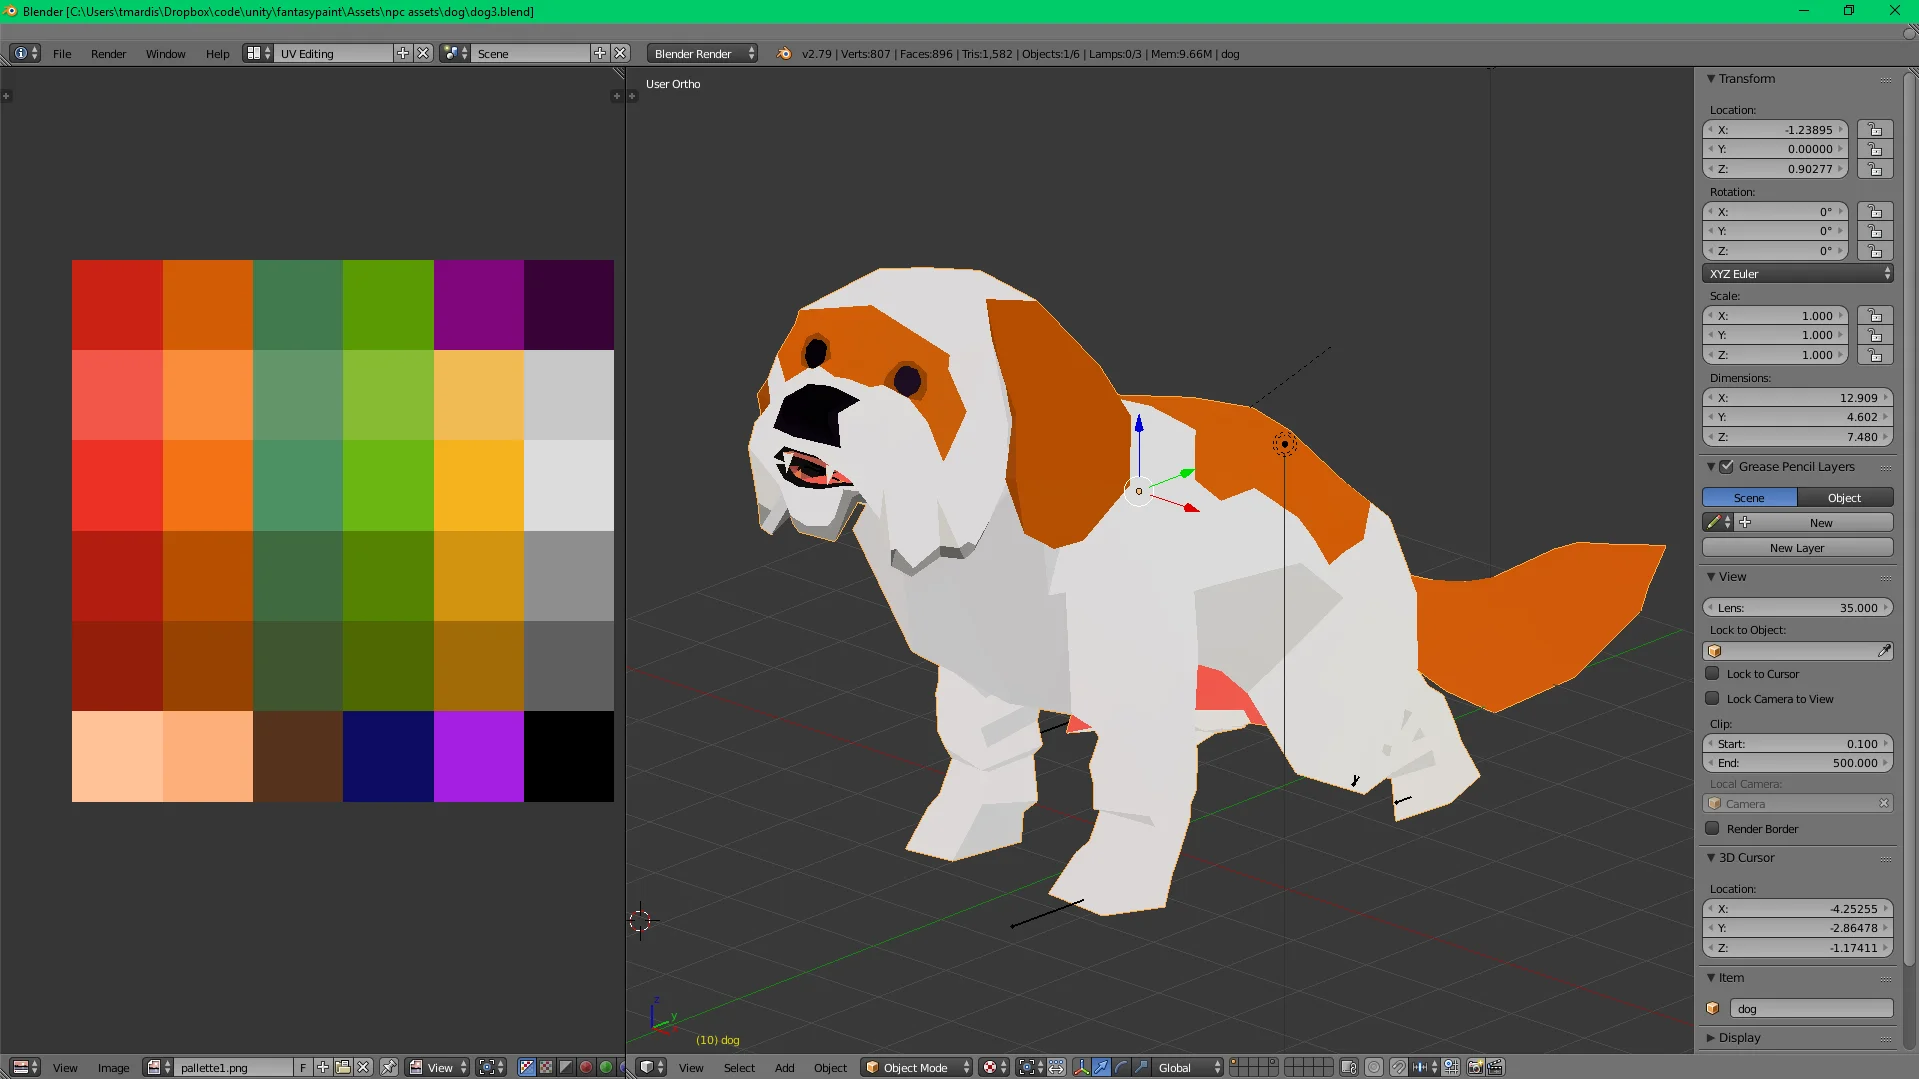This screenshot has height=1079, width=1919.
Task: Browse images next to pallette1.png
Action: 158,1067
